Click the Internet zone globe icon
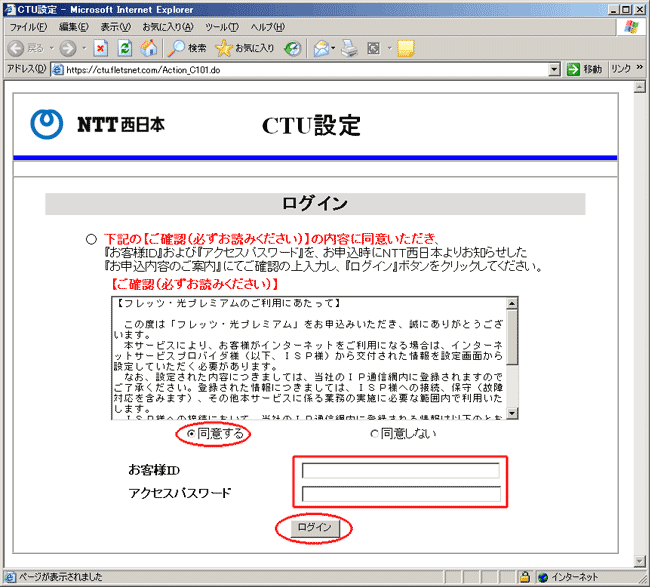Screen dimensions: 650x587 pyautogui.click(x=543, y=577)
